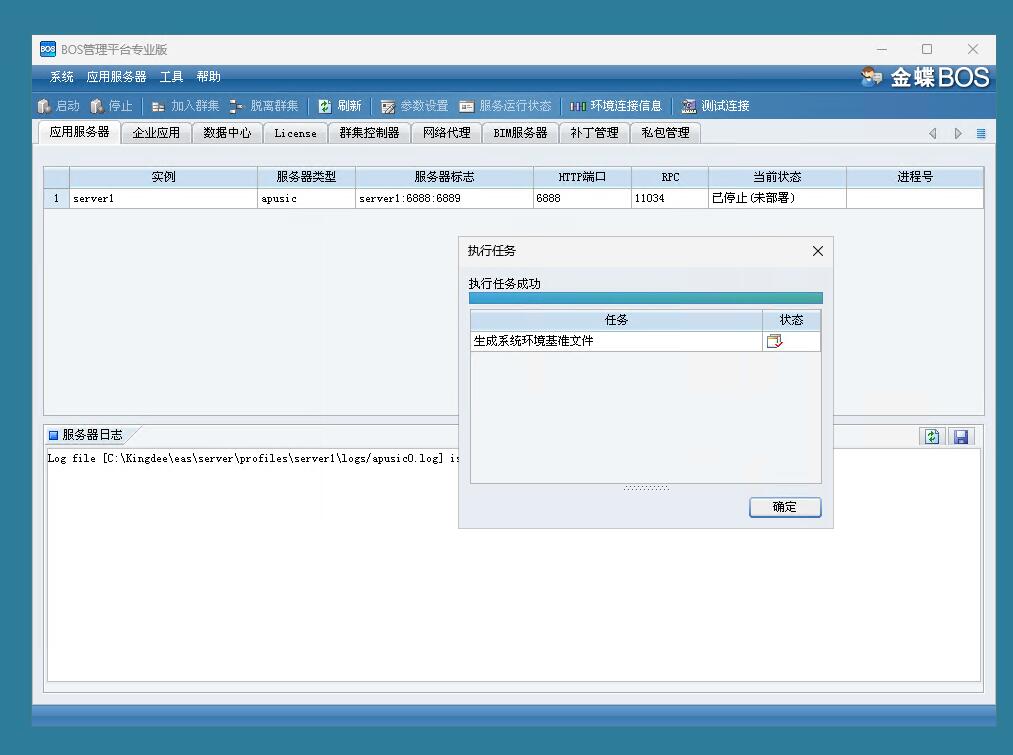Click the tab scroll right arrow

(x=958, y=133)
